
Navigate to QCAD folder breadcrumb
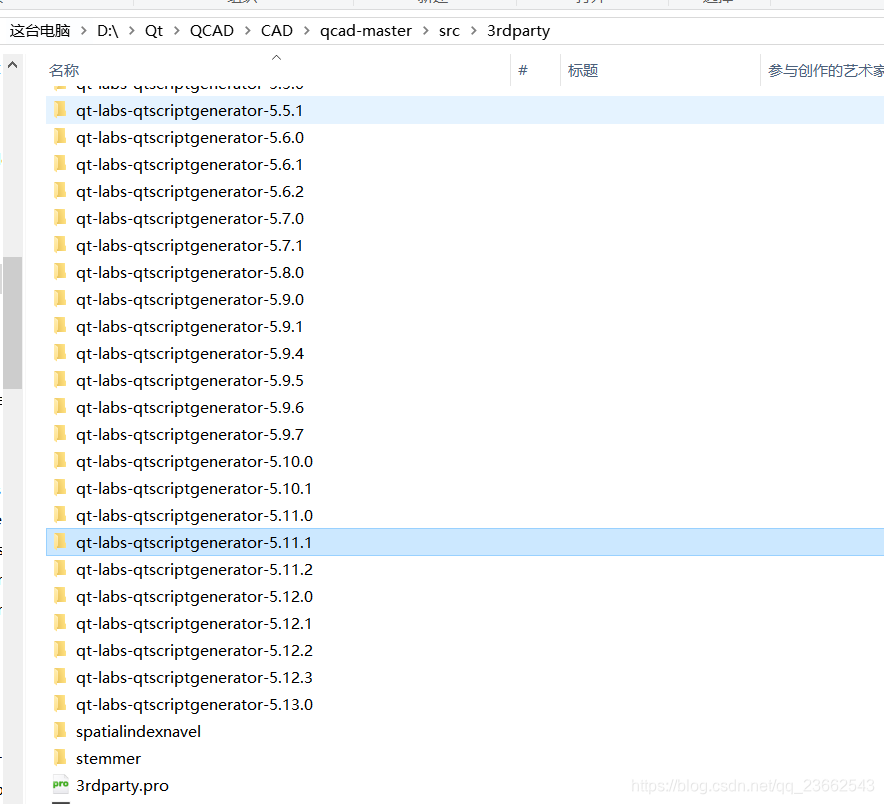(x=211, y=30)
